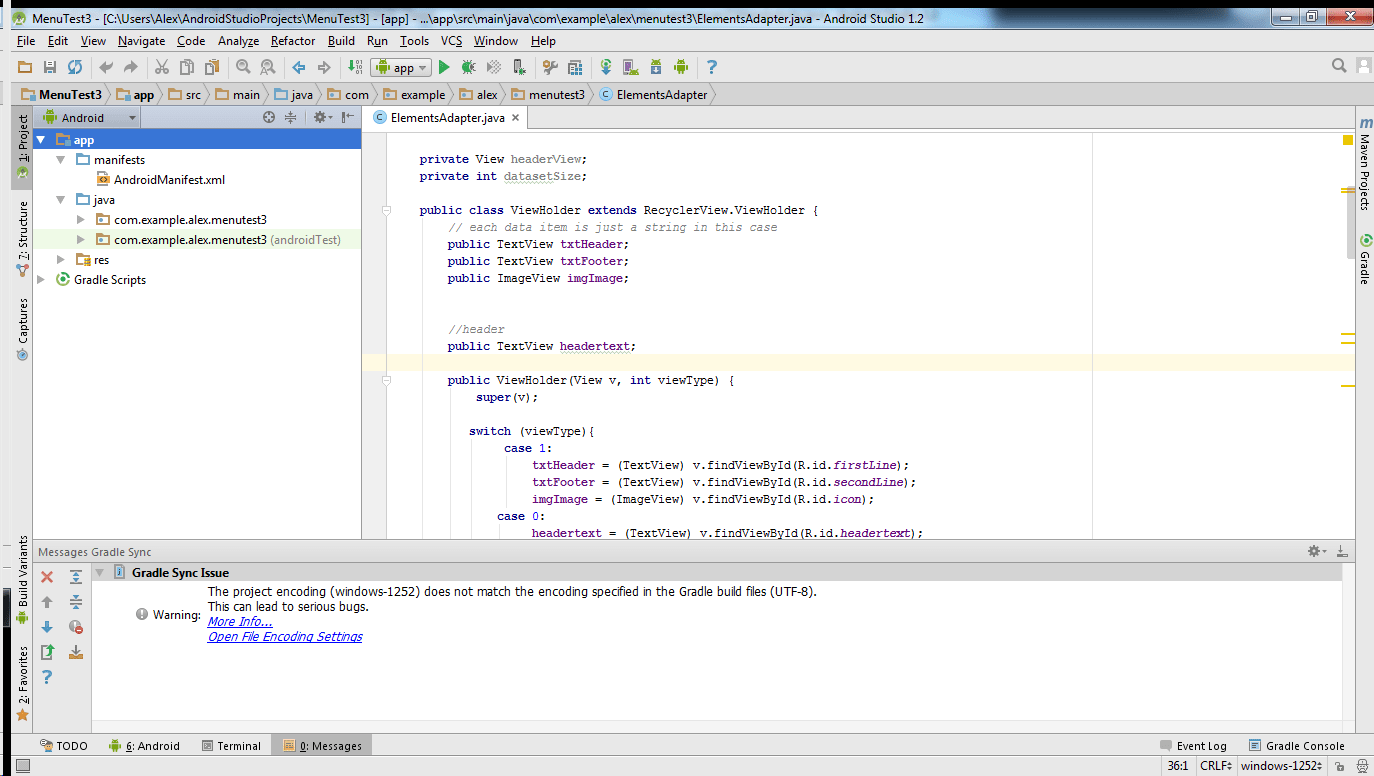
Task: Toggle Expand All in the Messages panel
Action: 76,577
